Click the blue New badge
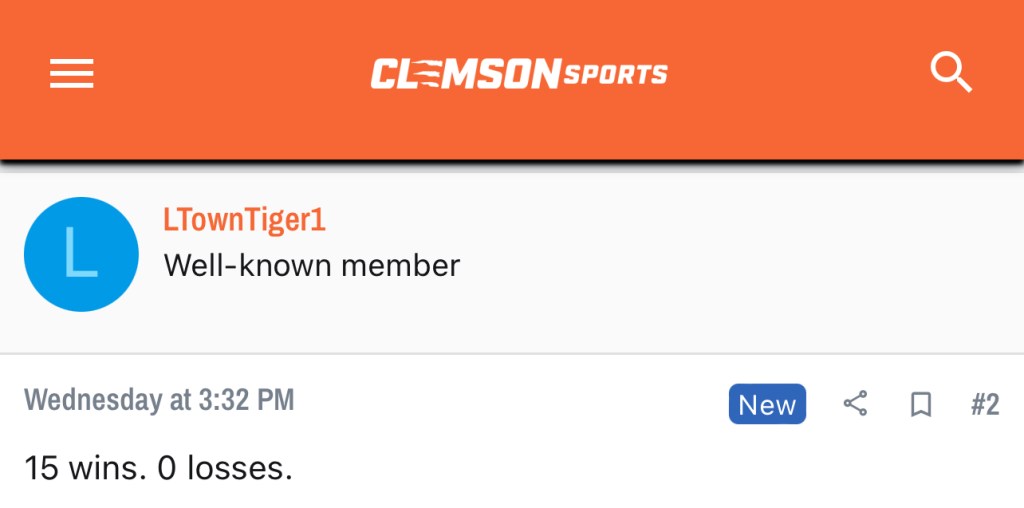This screenshot has width=1024, height=508. [x=767, y=404]
